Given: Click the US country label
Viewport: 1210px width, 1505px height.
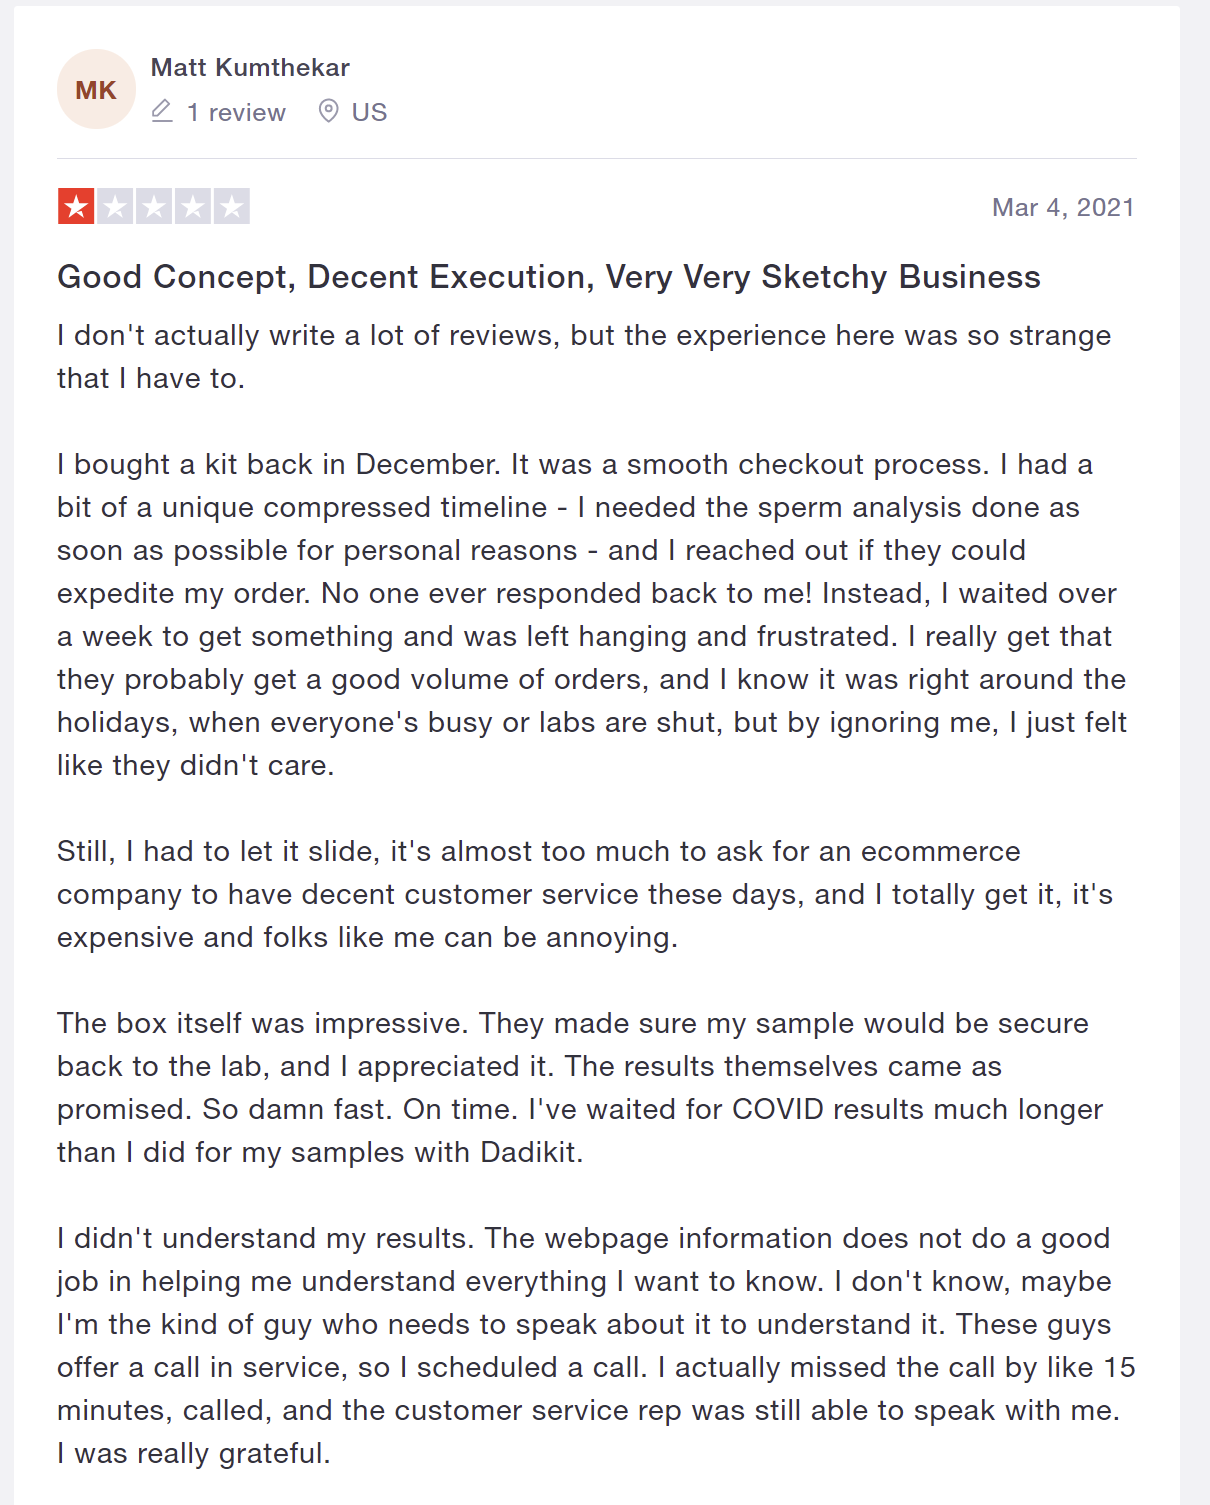Looking at the screenshot, I should pyautogui.click(x=369, y=112).
